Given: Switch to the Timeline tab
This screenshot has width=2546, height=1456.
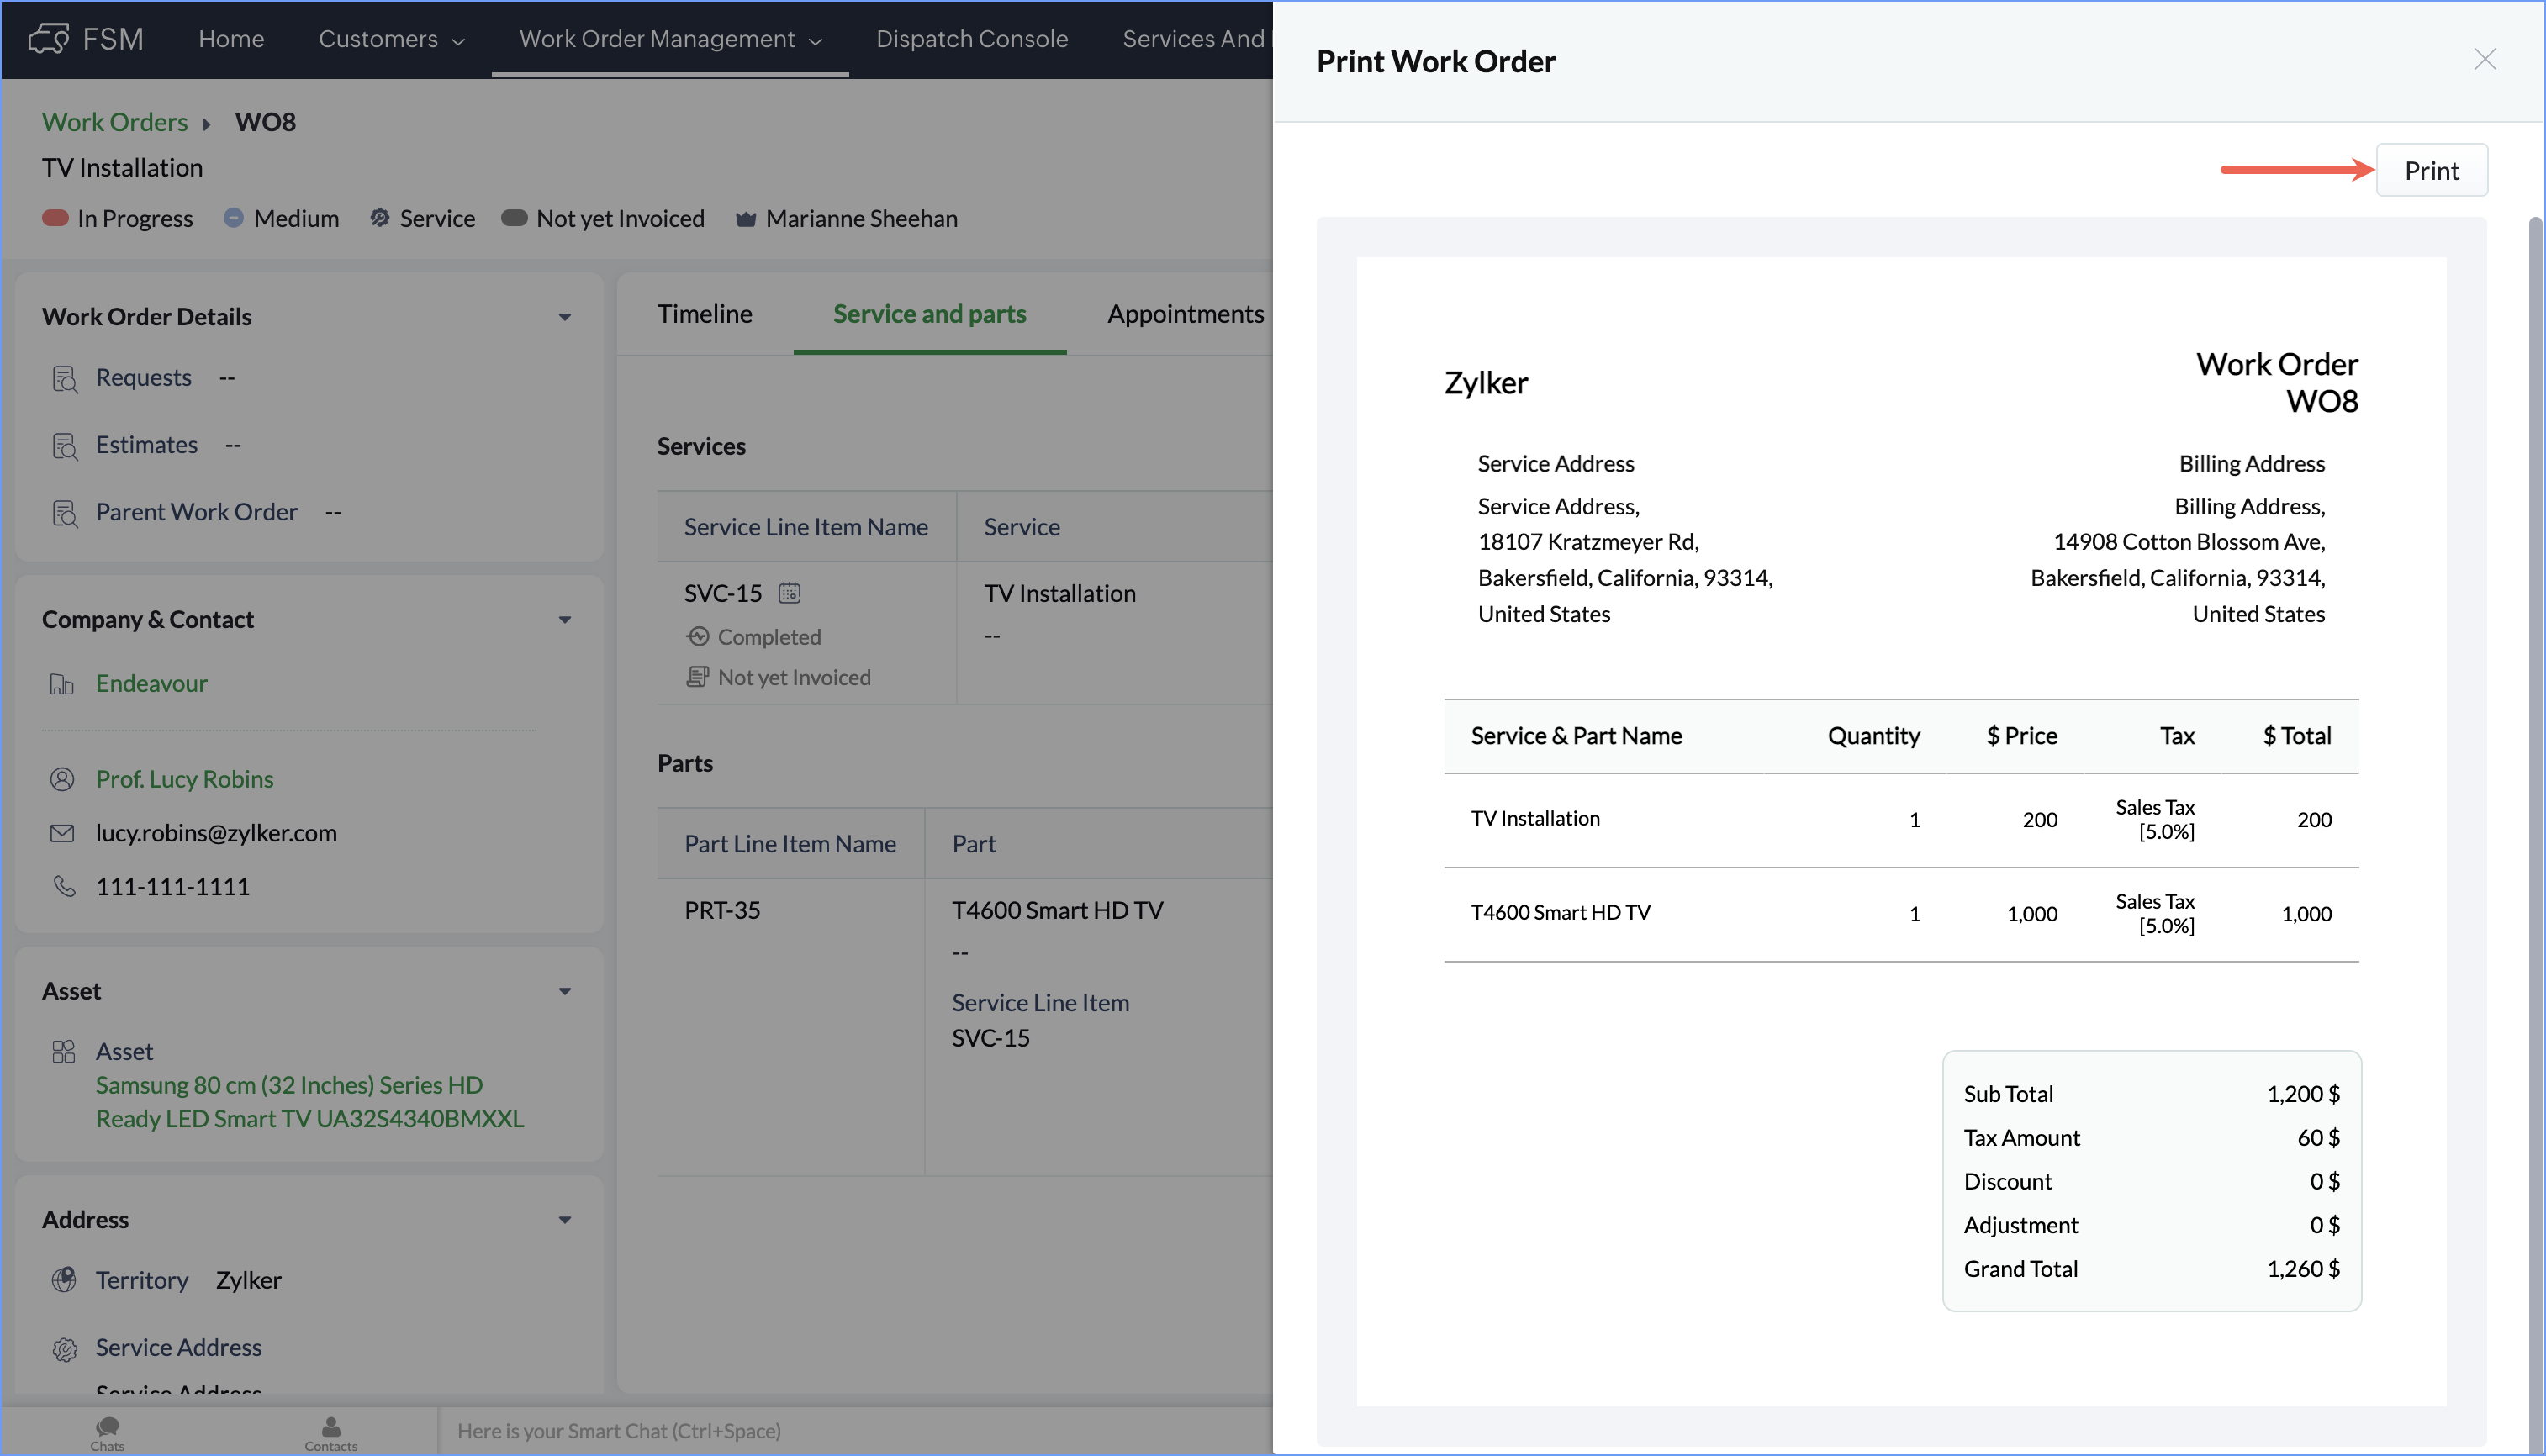Looking at the screenshot, I should click(704, 314).
